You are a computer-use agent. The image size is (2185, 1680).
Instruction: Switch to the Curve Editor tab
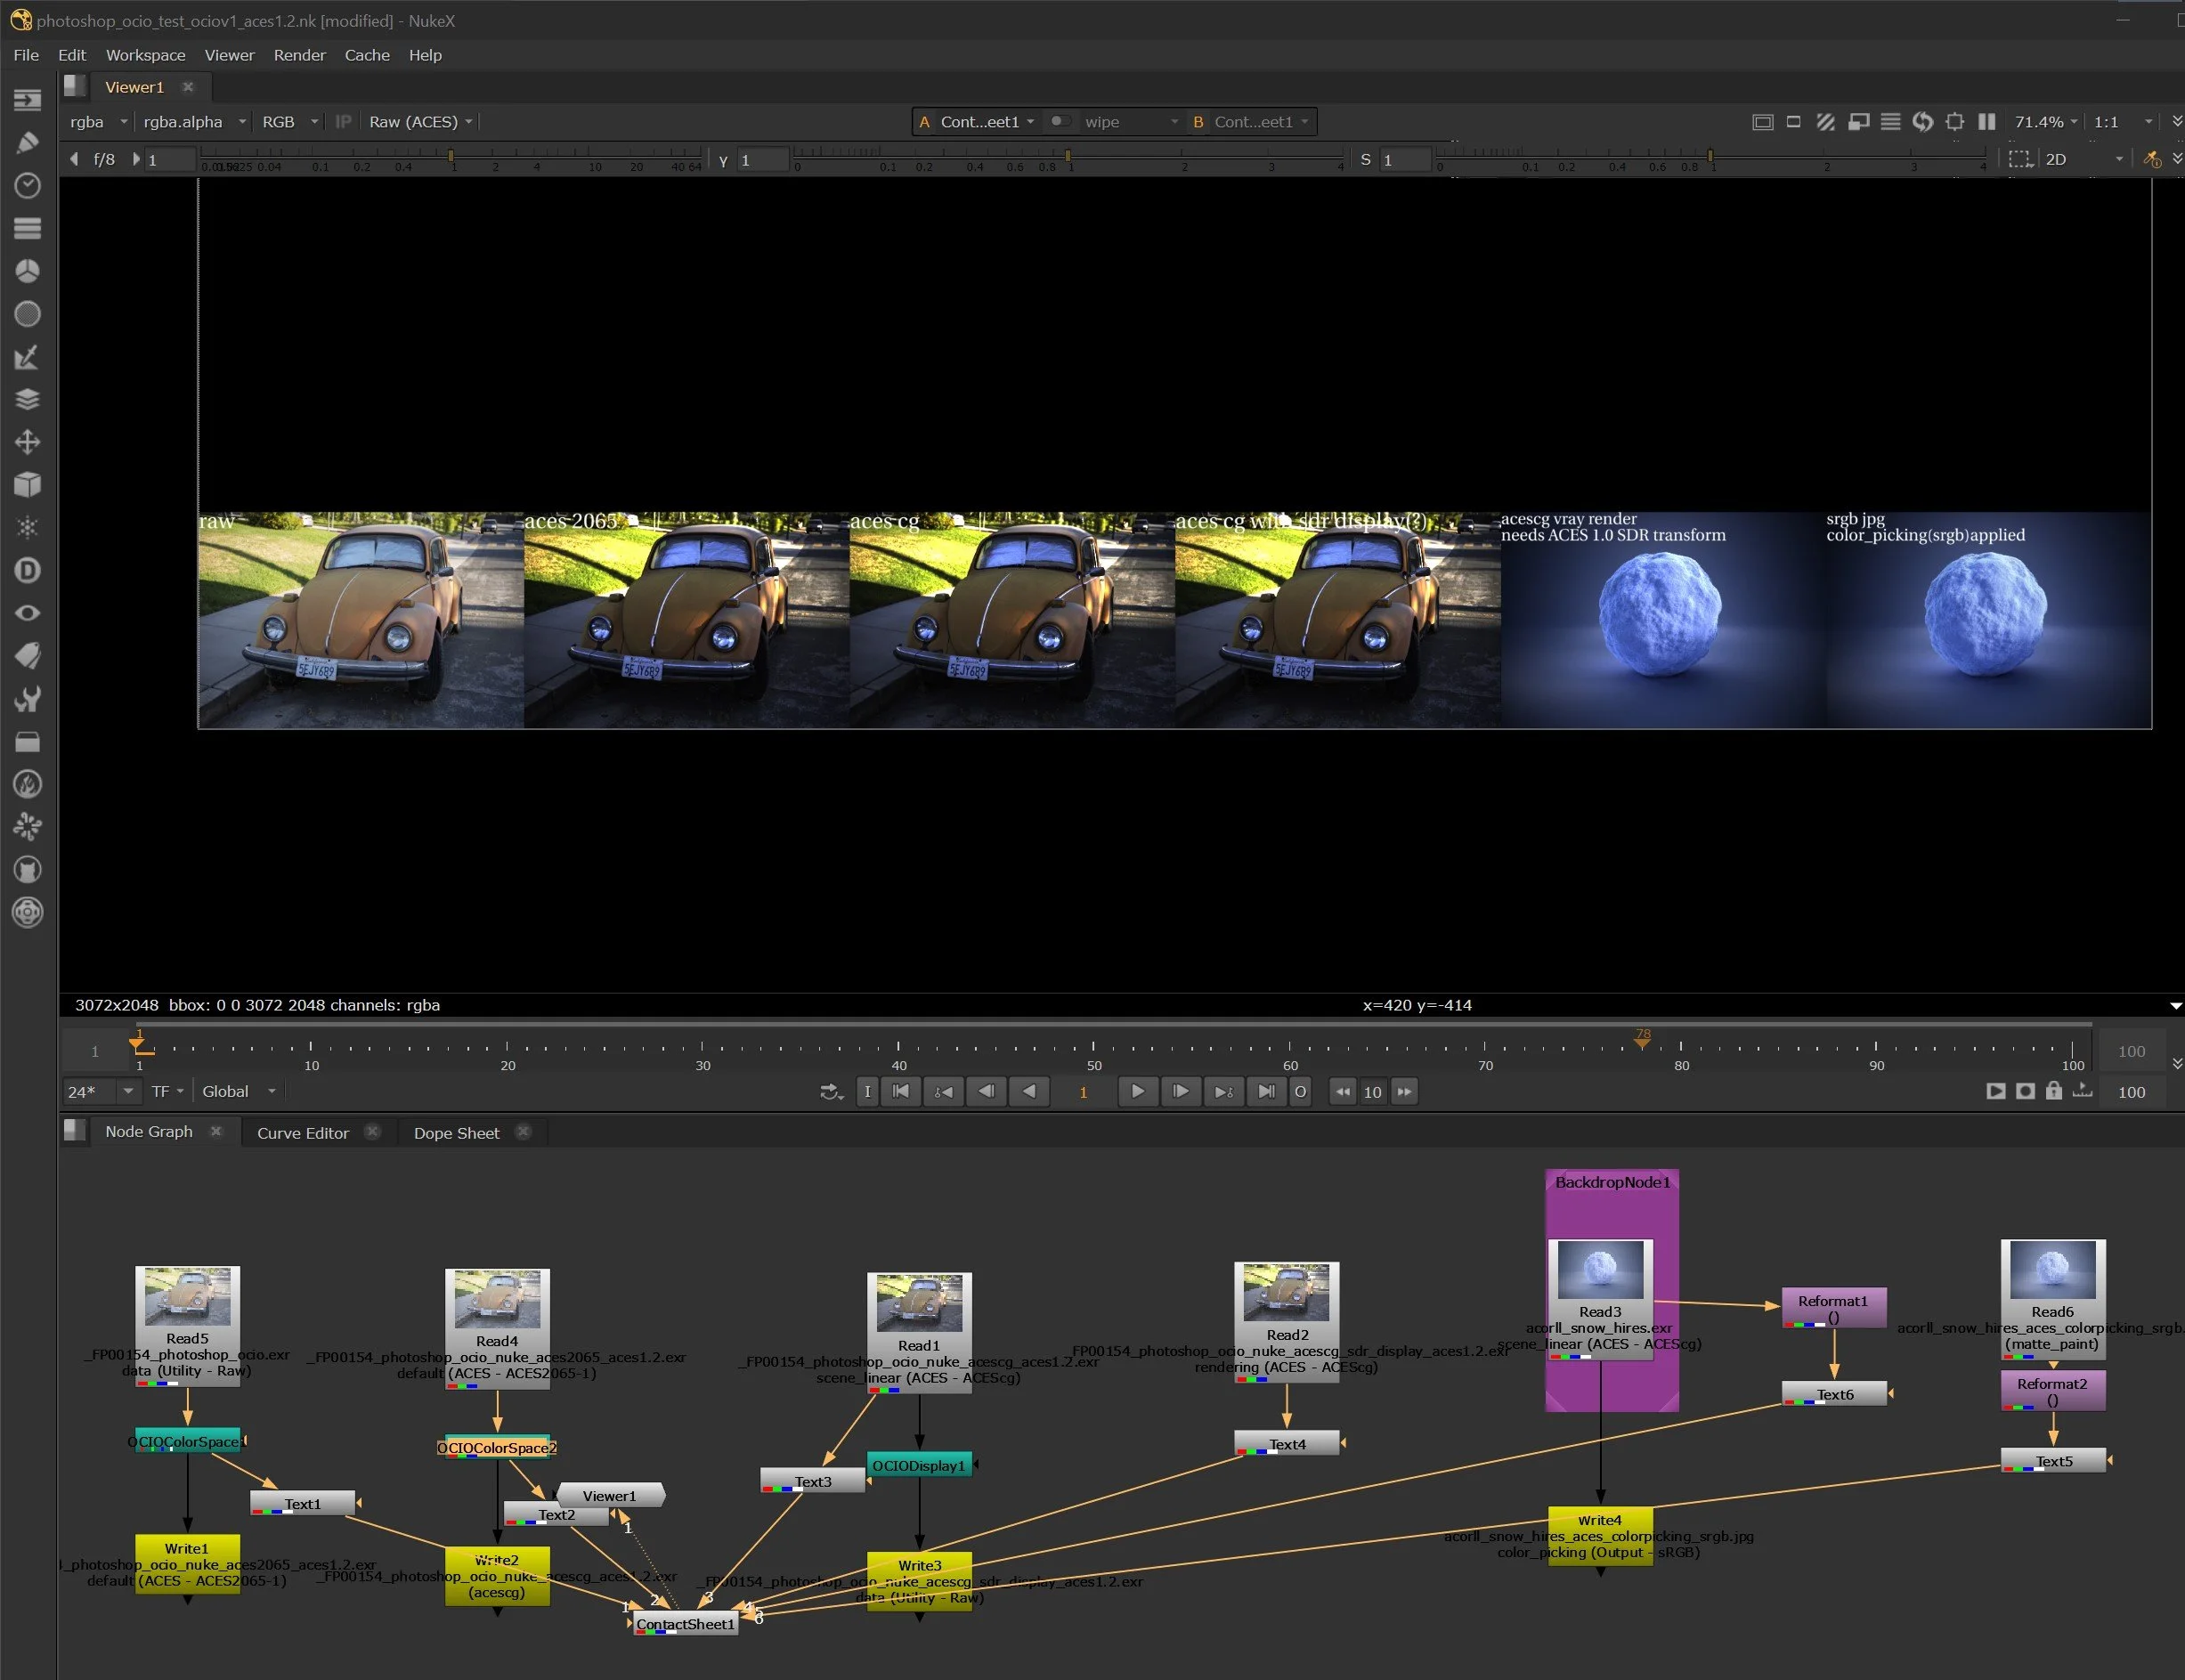(302, 1133)
